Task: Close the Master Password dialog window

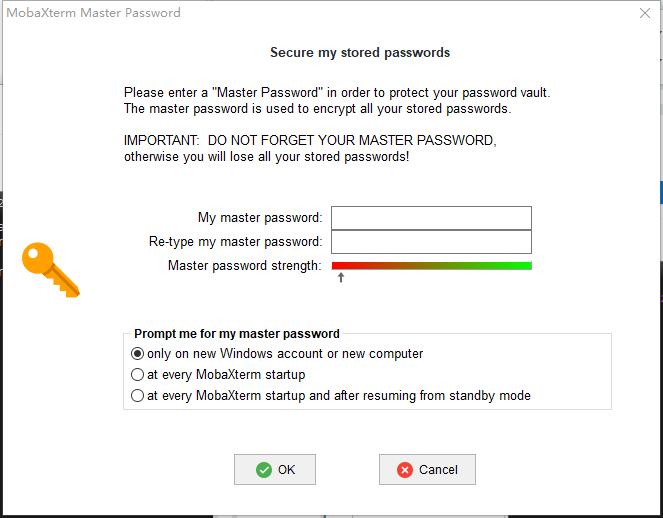Action: pyautogui.click(x=645, y=13)
